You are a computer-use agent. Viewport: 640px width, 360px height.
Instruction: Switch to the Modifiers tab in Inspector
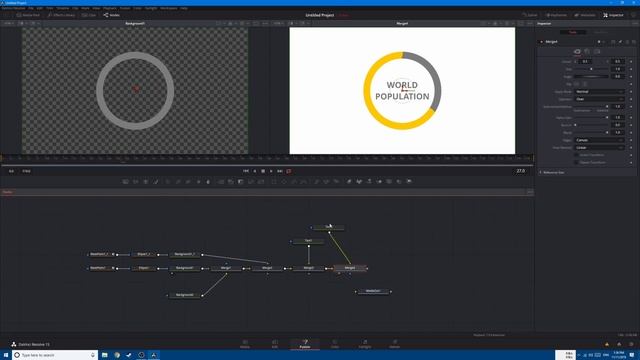[x=600, y=32]
